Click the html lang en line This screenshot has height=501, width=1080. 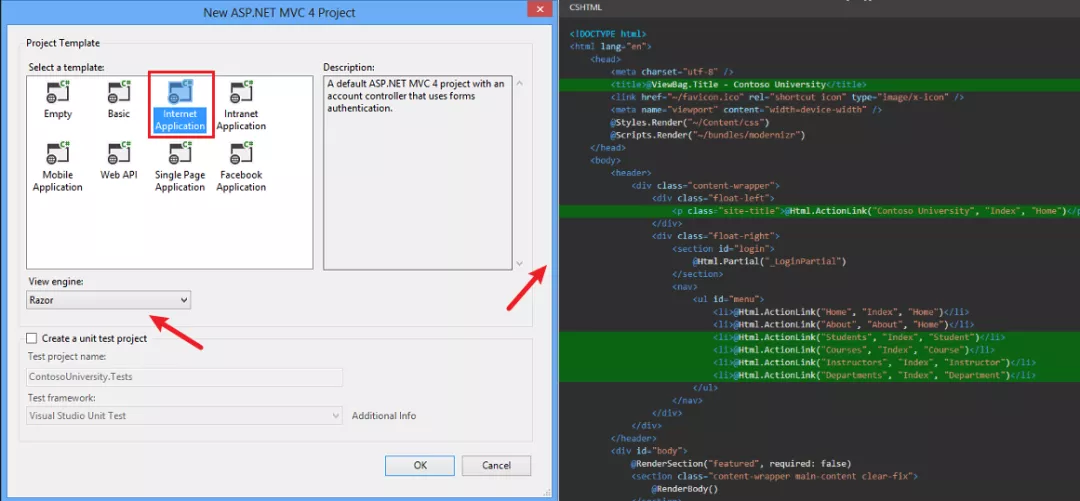pyautogui.click(x=610, y=46)
